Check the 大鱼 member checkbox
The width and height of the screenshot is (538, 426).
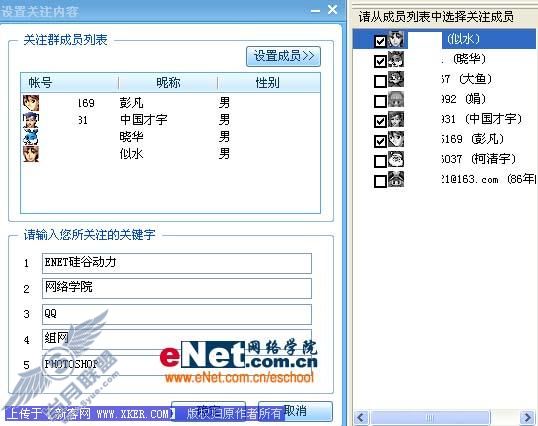pyautogui.click(x=380, y=81)
